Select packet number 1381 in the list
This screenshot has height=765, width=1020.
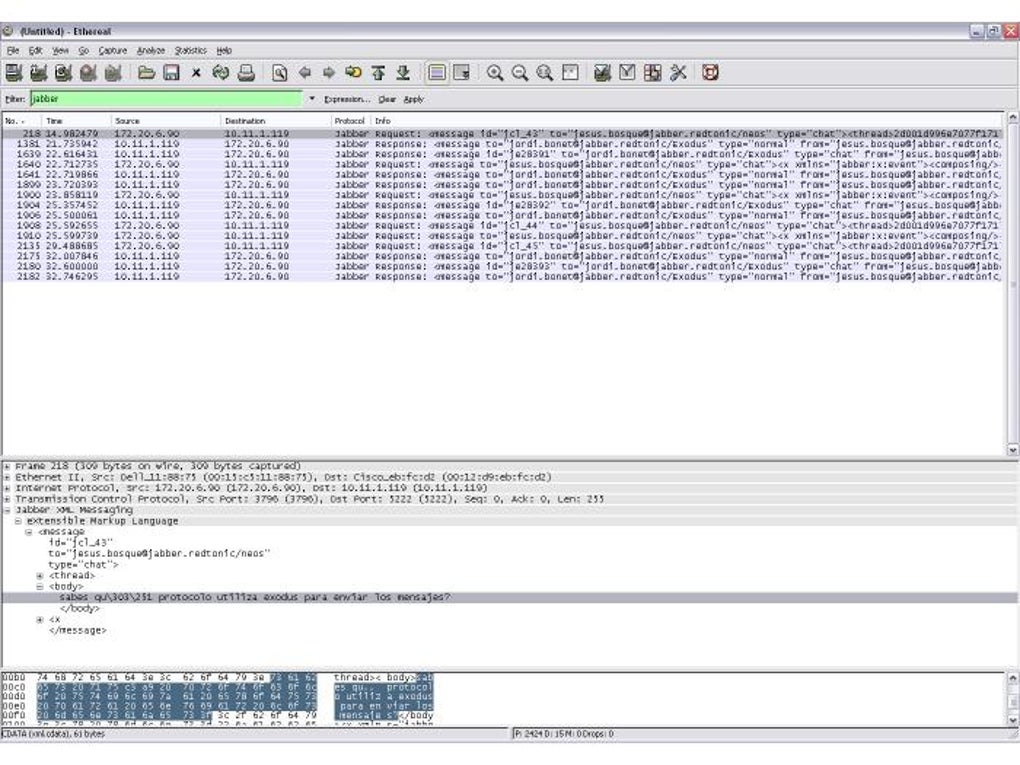click(502, 144)
